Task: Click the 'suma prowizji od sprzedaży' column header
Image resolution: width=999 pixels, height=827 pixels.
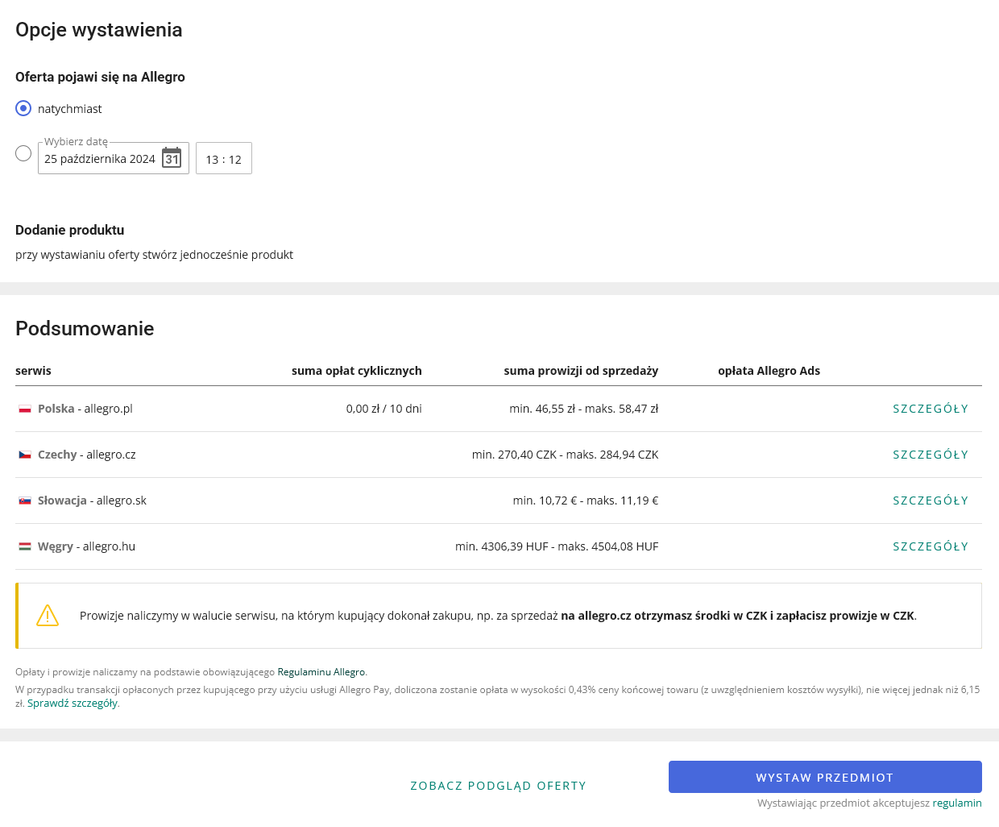Action: [x=581, y=371]
